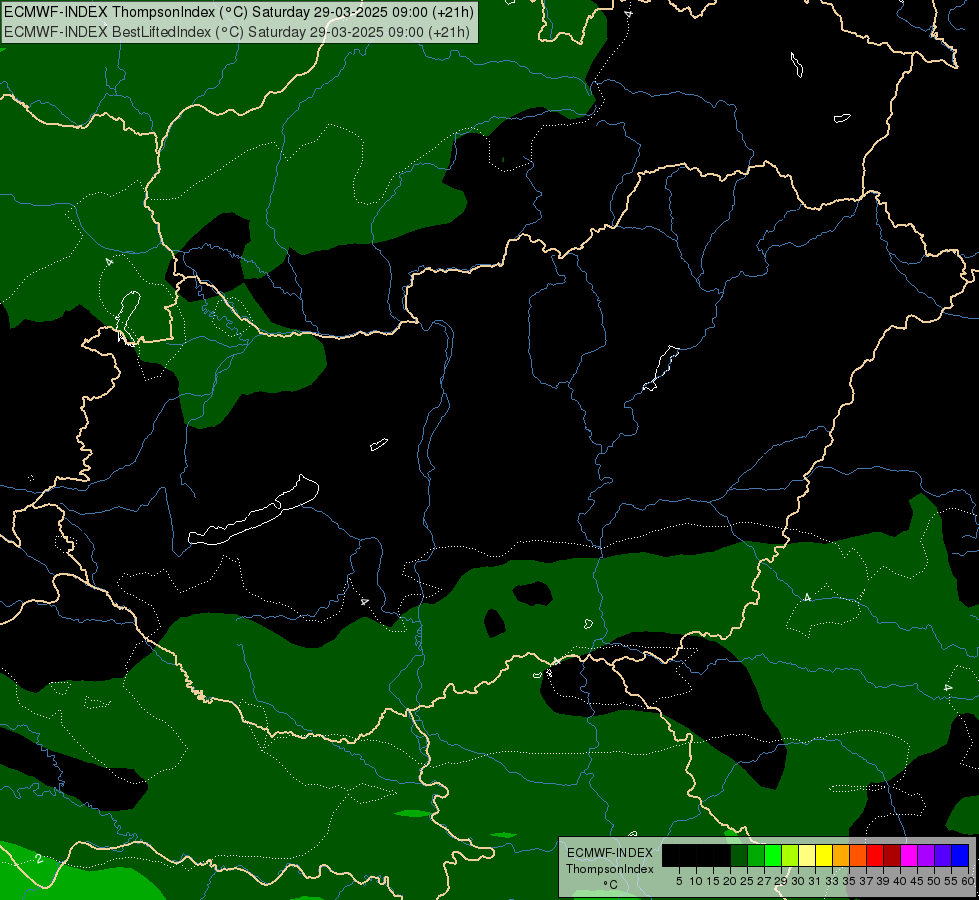The height and width of the screenshot is (900, 979).
Task: Click the legend tick value 33
Action: click(832, 881)
